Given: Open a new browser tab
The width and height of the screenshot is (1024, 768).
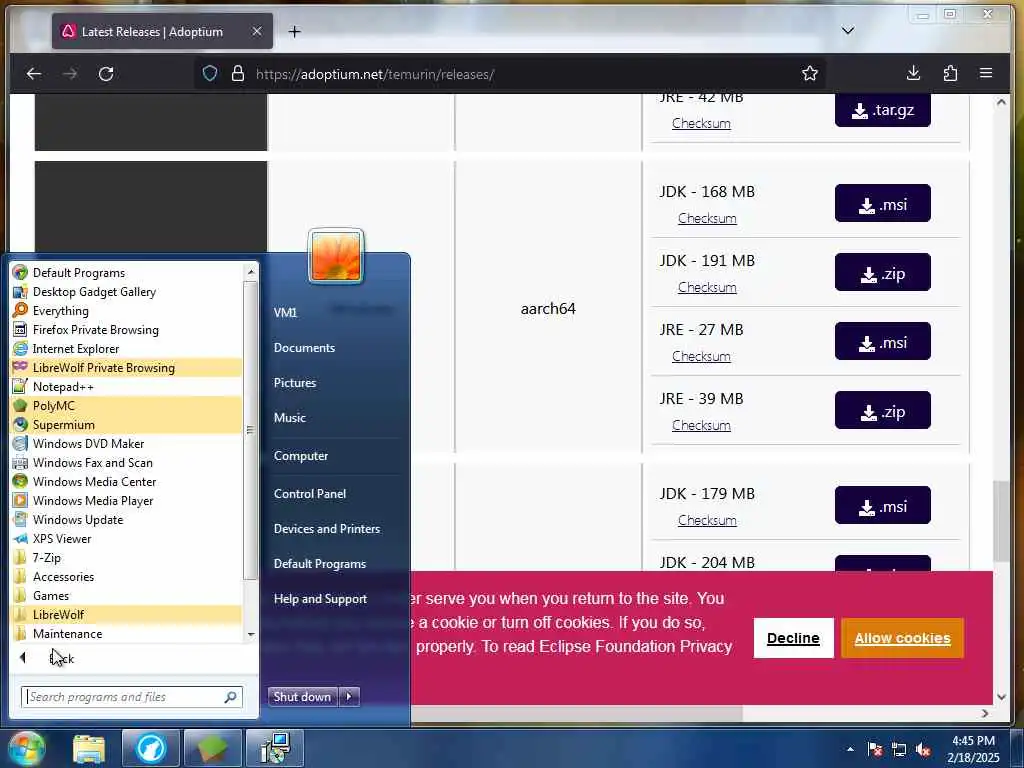Looking at the screenshot, I should [x=295, y=31].
